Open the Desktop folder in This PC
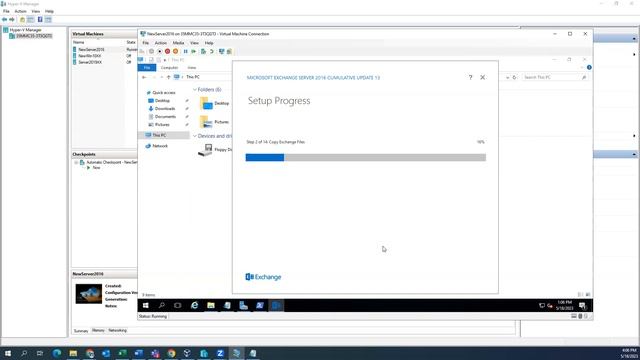640x360 pixels. coord(214,103)
